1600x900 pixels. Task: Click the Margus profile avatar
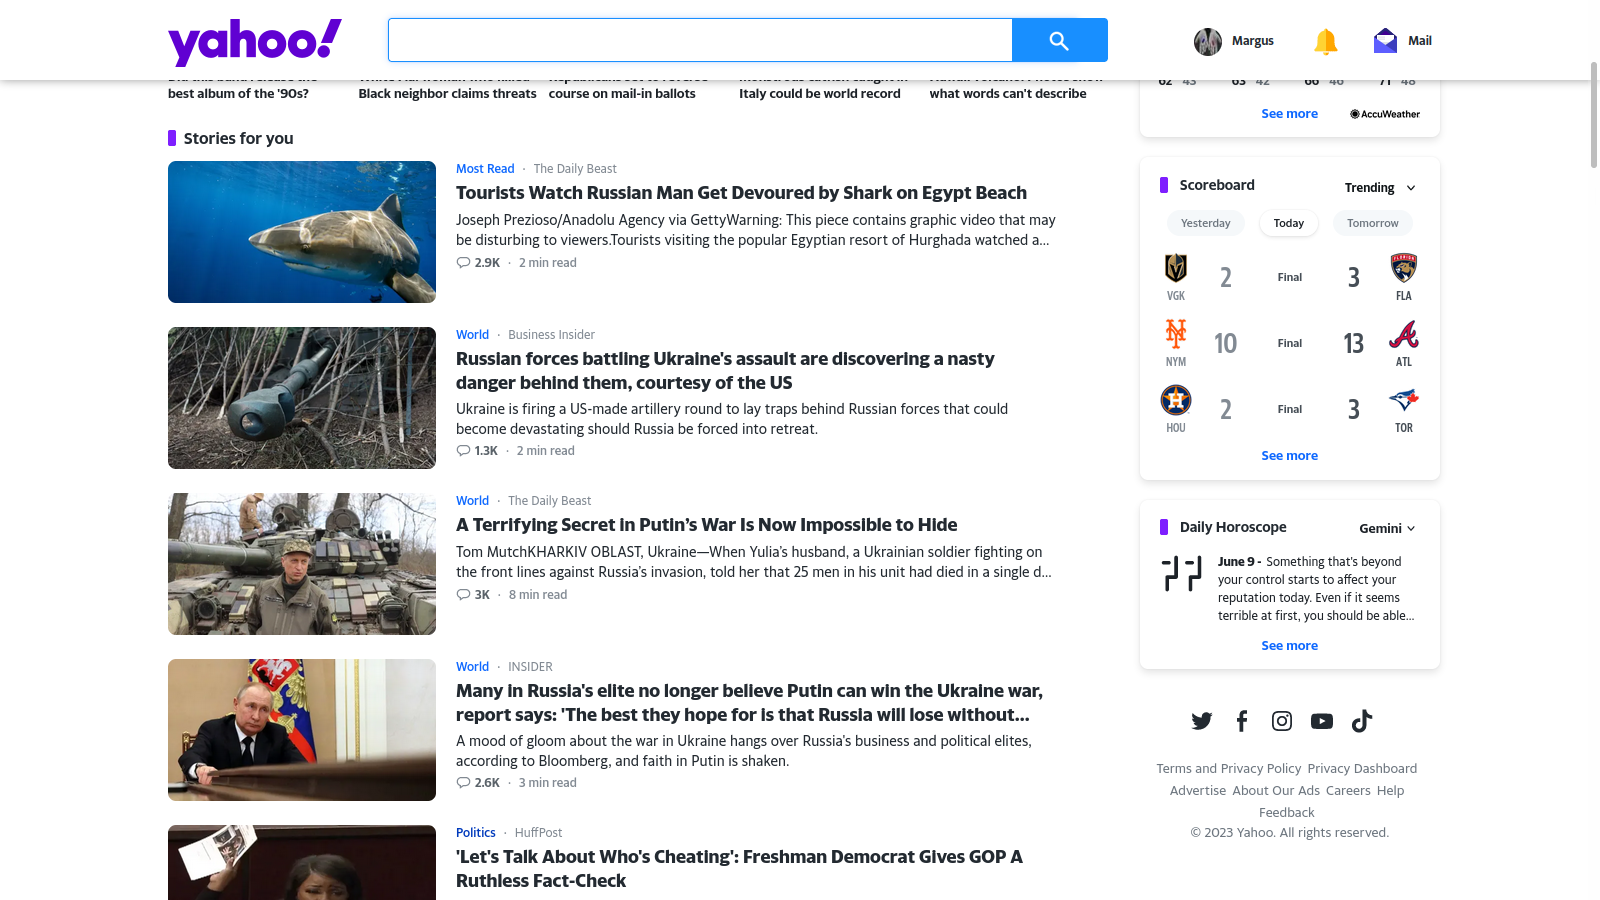(1208, 41)
